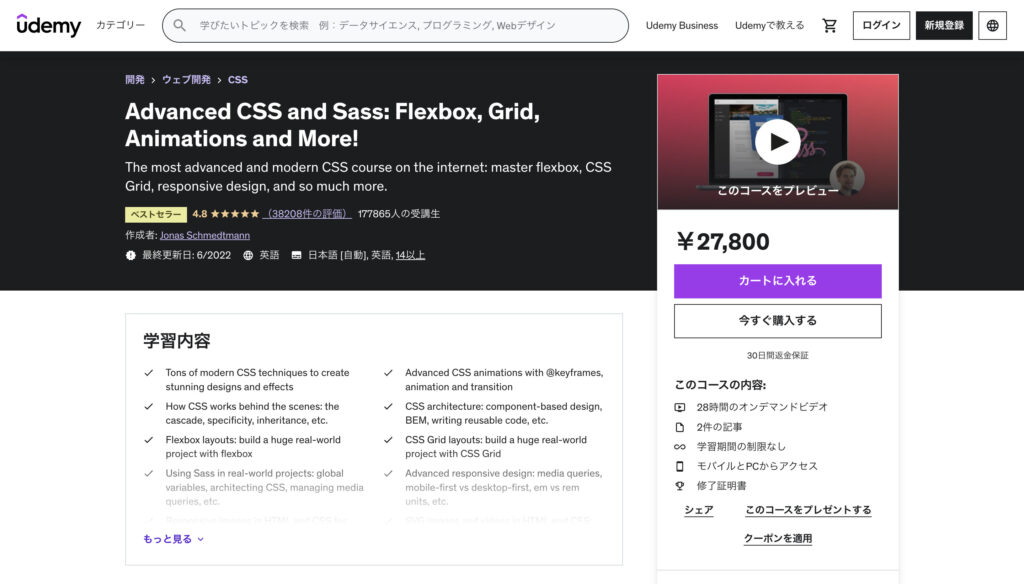Click クーポンを適用 link
1024x584 pixels.
point(778,538)
